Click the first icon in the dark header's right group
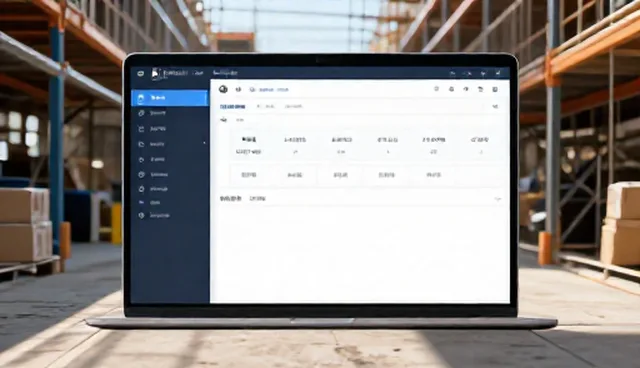Screen dimensions: 640x368 click(x=453, y=73)
